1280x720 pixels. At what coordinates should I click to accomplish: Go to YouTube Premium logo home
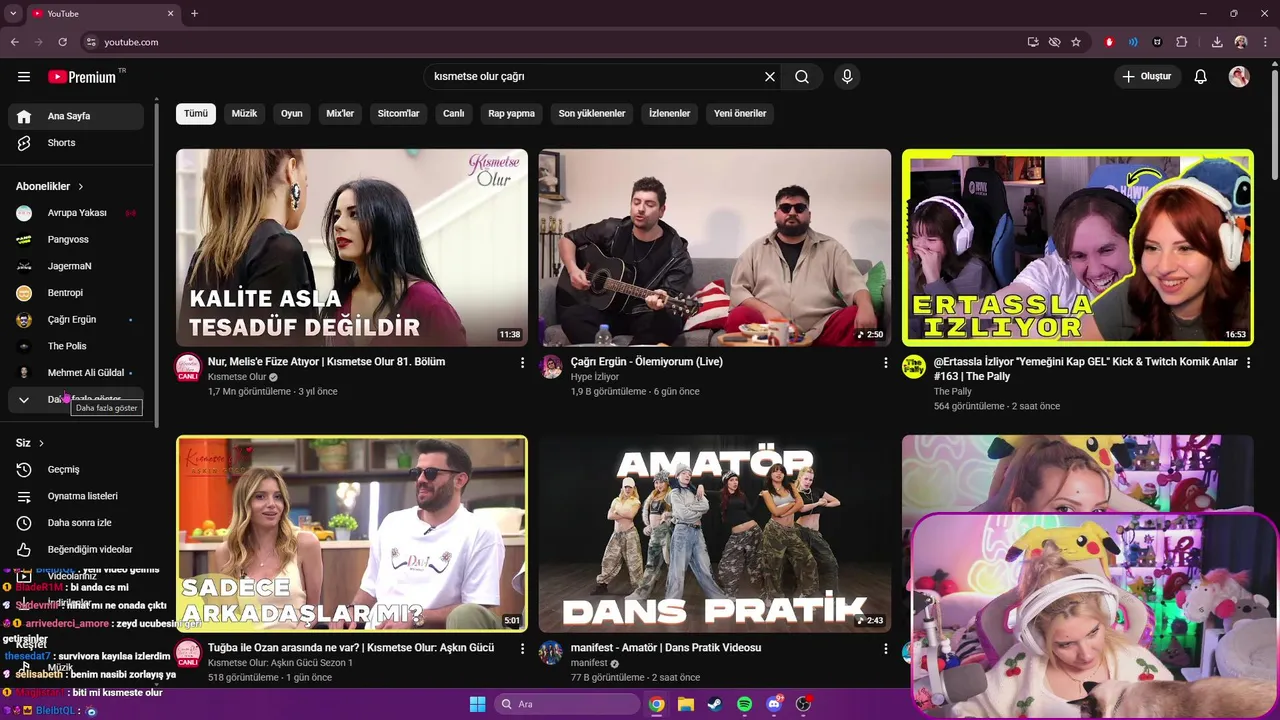(x=82, y=77)
